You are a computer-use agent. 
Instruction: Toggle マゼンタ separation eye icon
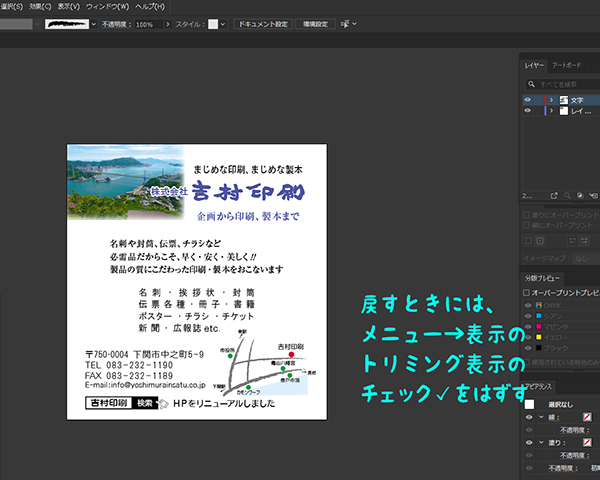point(528,327)
